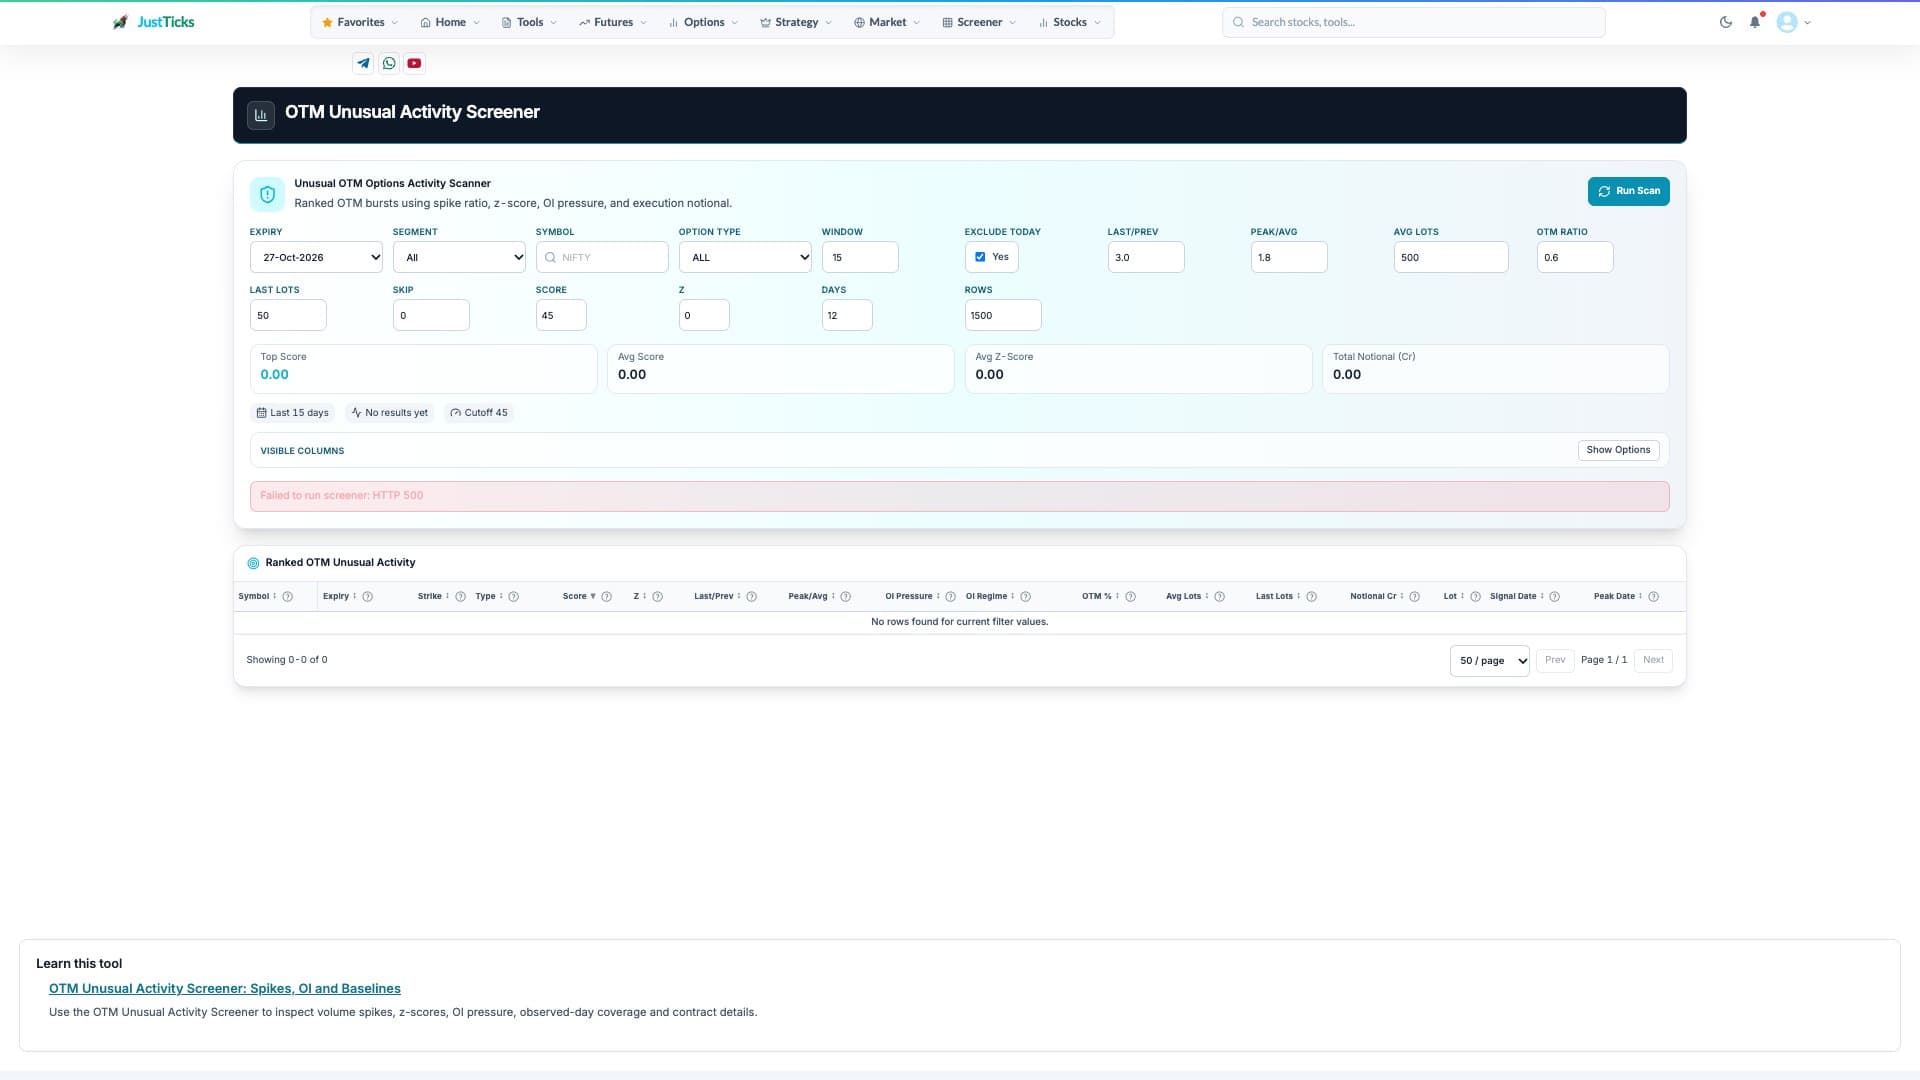Click help icon next to Peak Date column
Image resolution: width=1920 pixels, height=1080 pixels.
(1654, 597)
